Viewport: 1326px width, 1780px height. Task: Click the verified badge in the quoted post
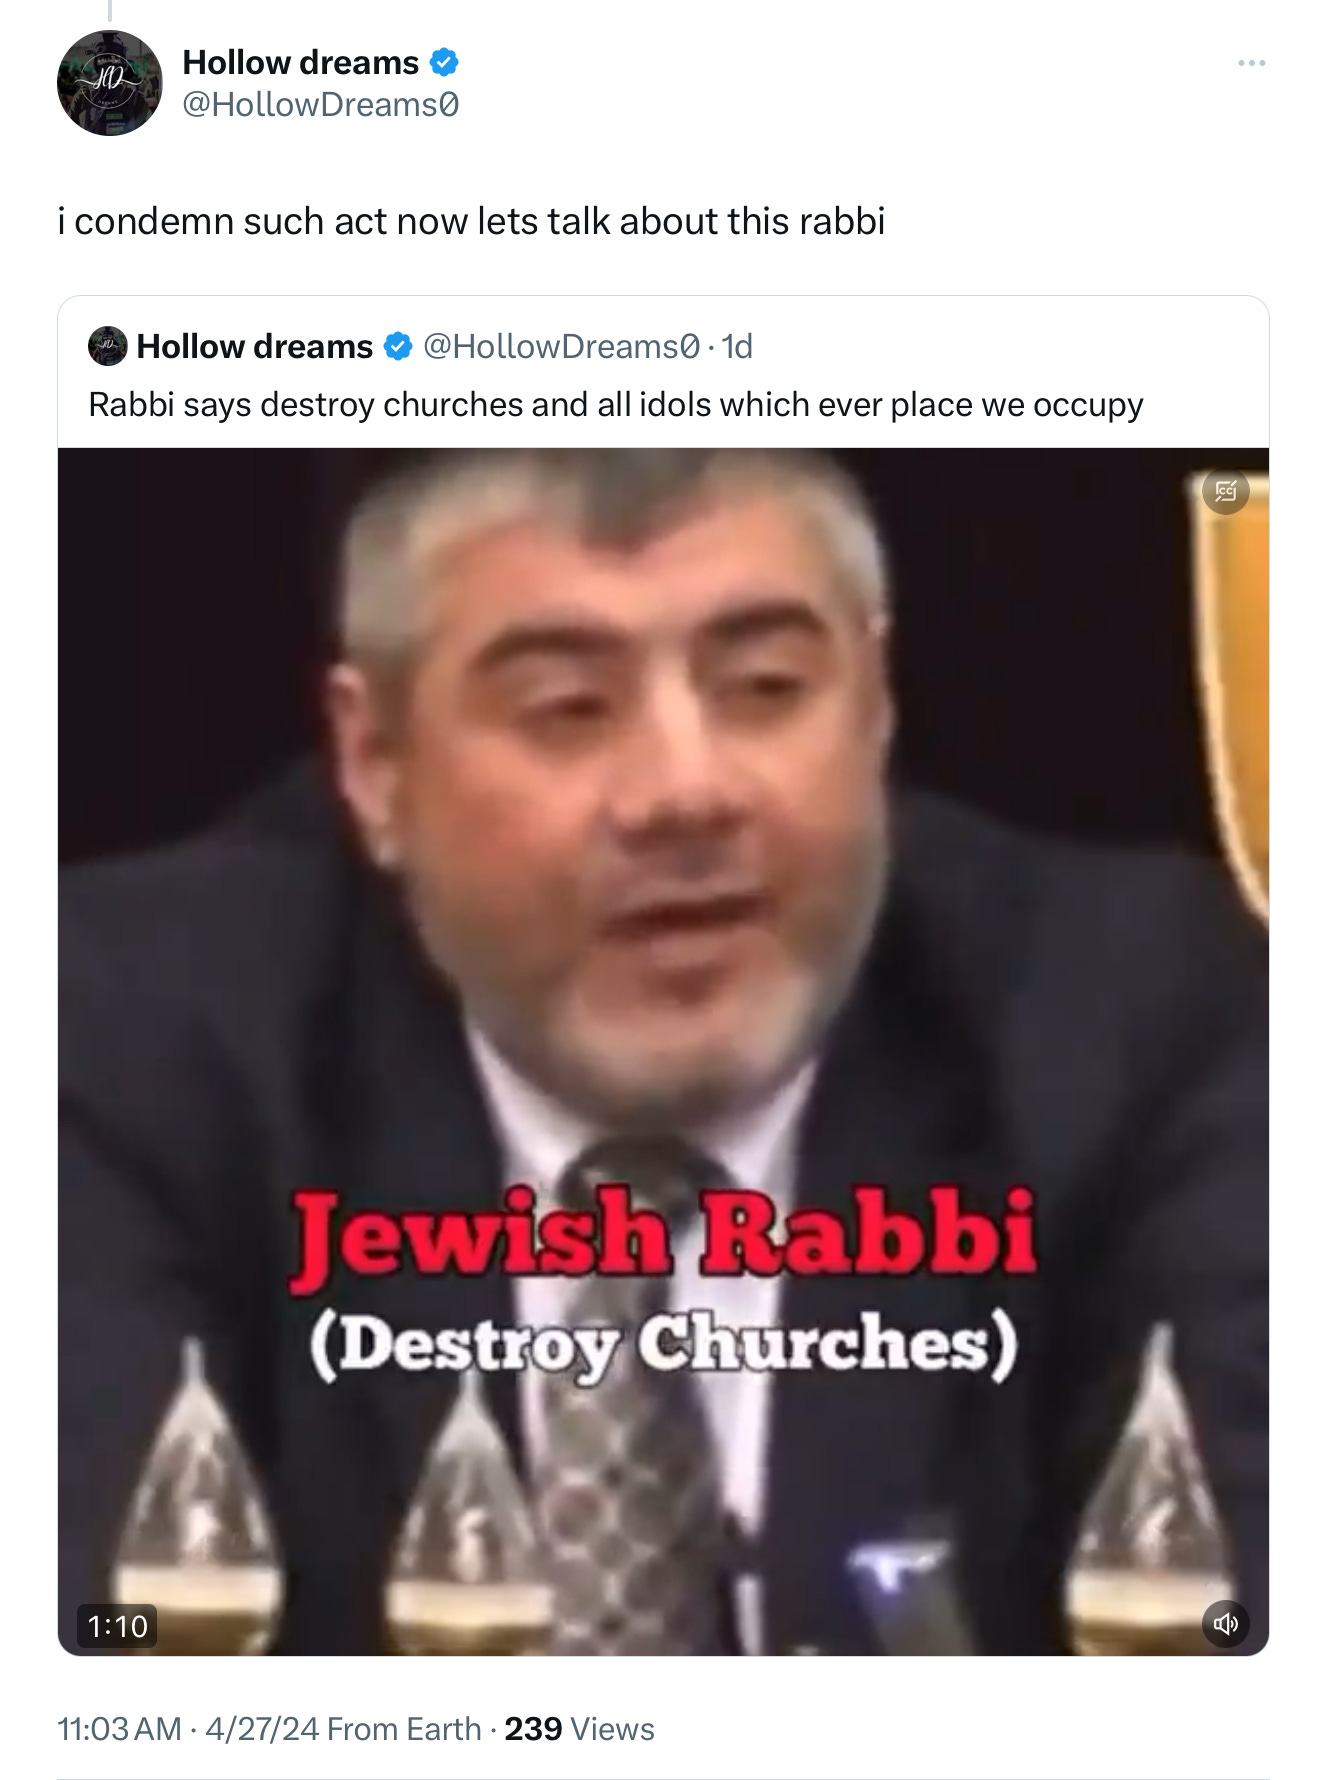(398, 346)
